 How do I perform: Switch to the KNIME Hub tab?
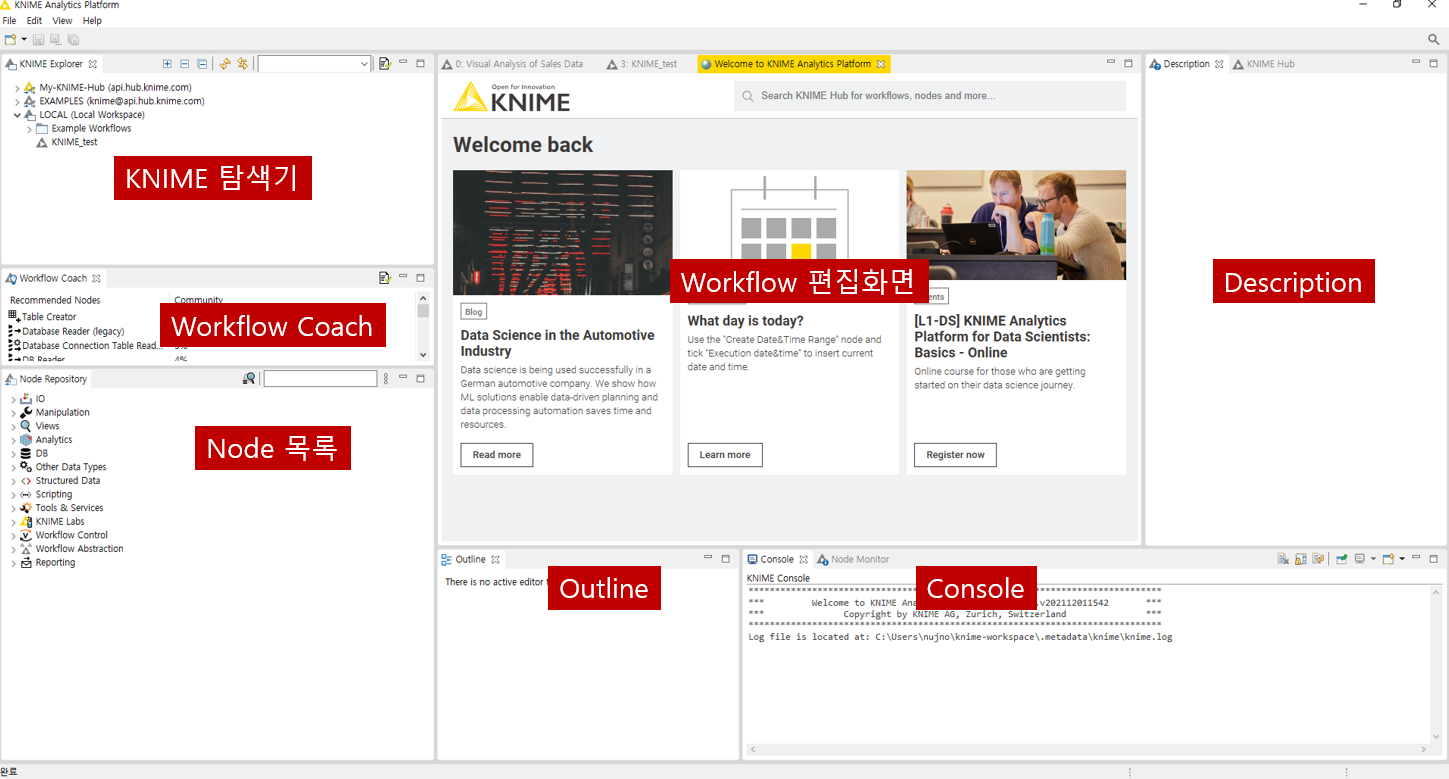click(1264, 64)
